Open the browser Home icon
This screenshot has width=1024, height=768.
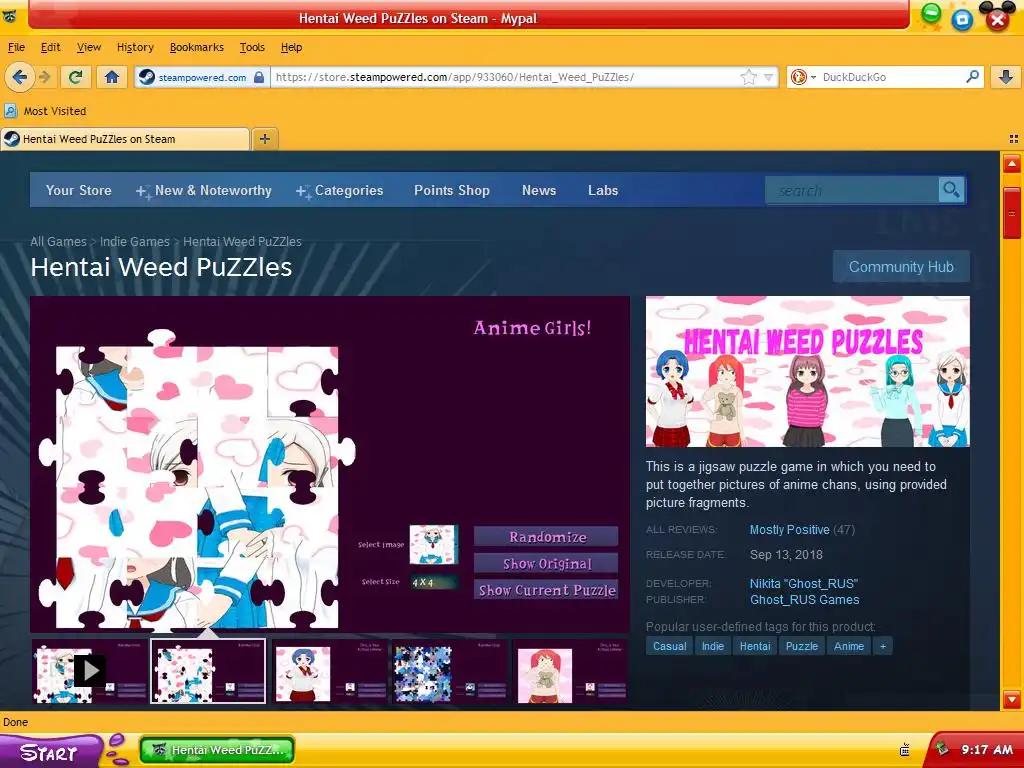point(112,77)
